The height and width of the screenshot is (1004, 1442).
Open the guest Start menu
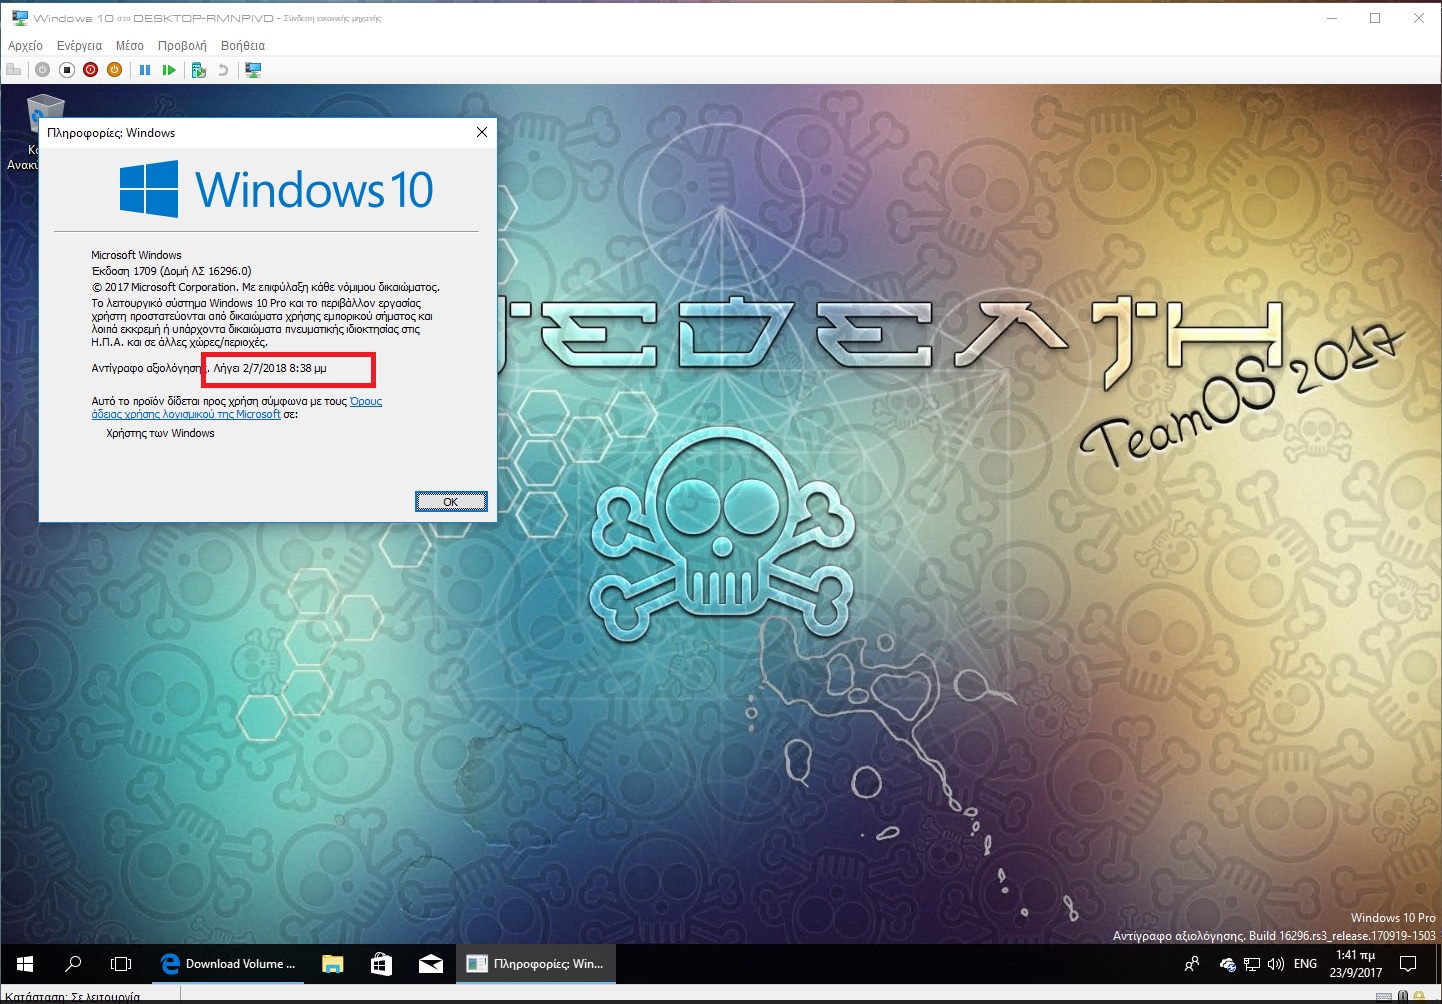[25, 964]
